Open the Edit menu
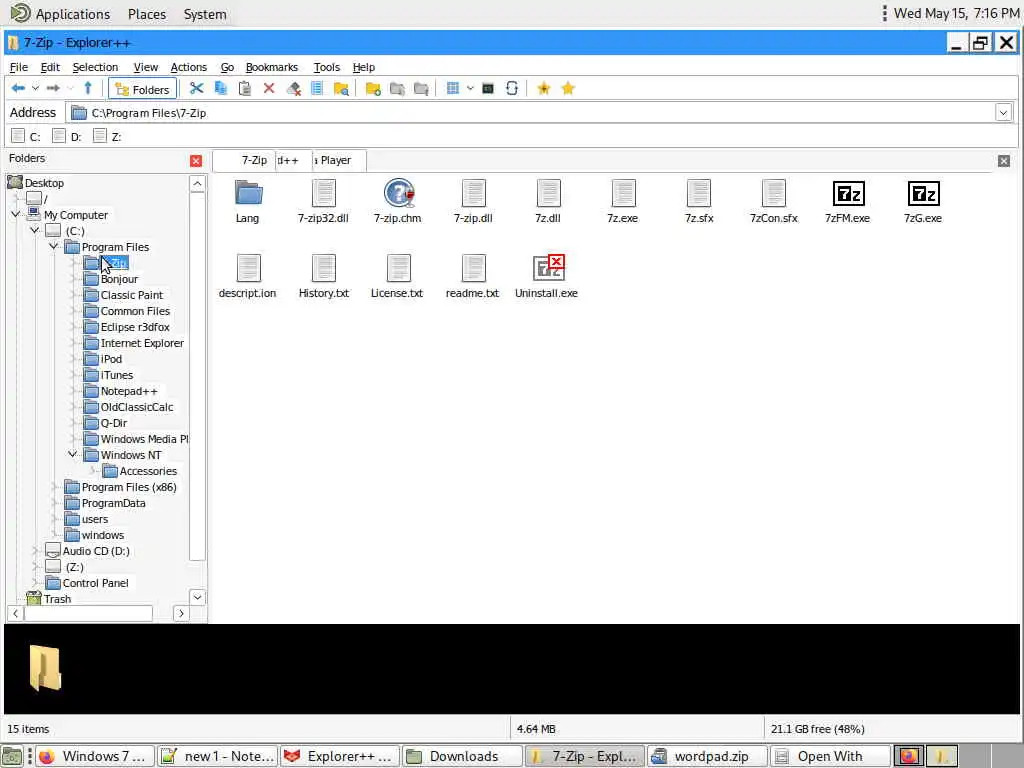Viewport: 1024px width, 768px height. [50, 67]
